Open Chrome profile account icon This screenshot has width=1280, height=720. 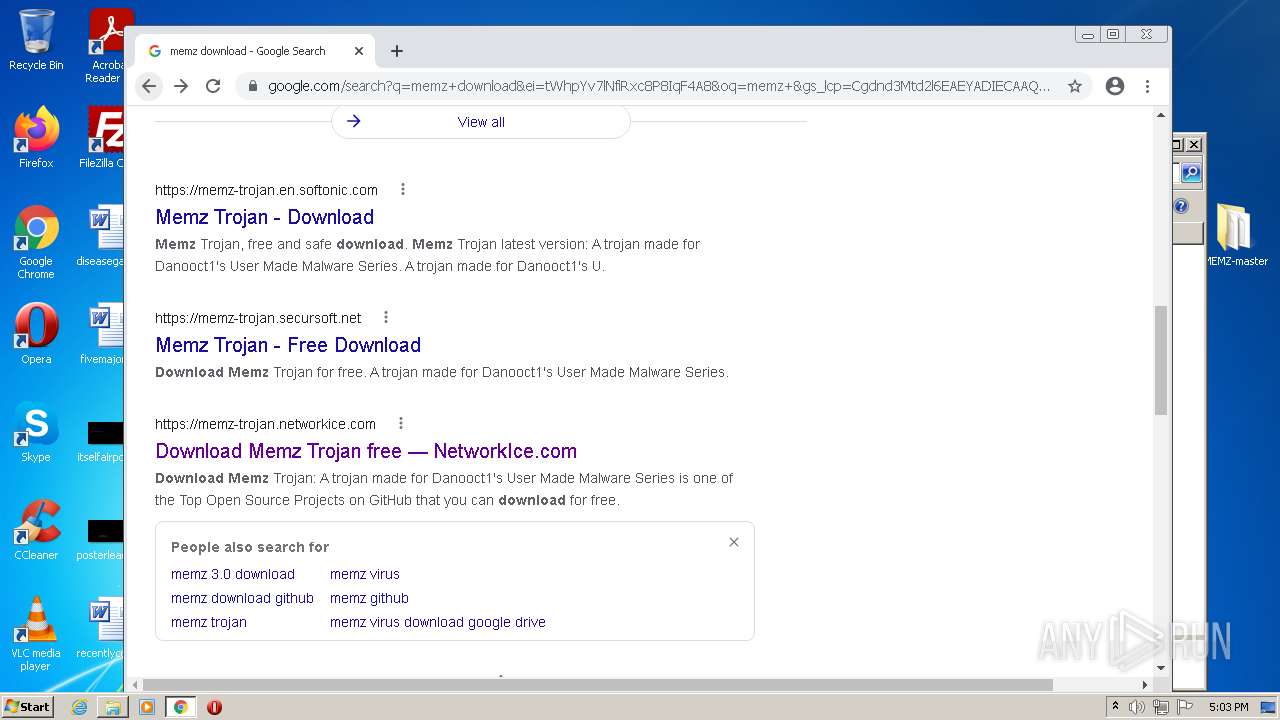1115,86
